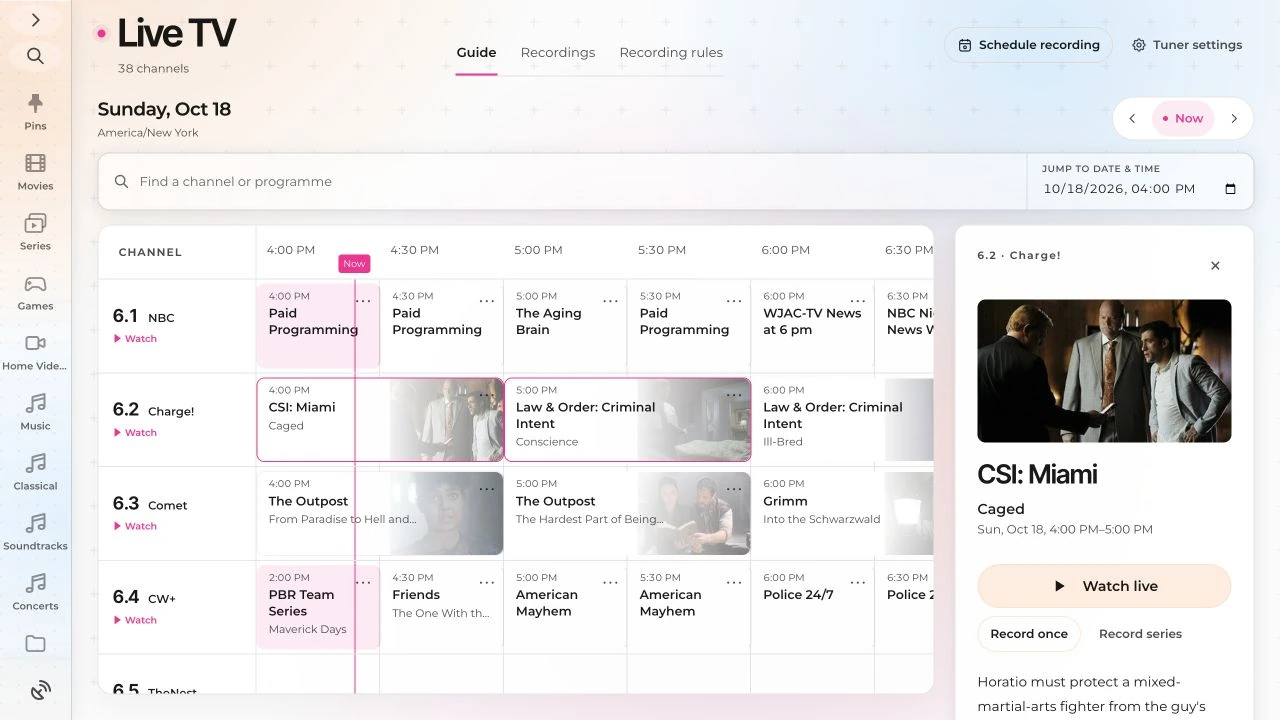
Task: Open the Music library
Action: 35,412
